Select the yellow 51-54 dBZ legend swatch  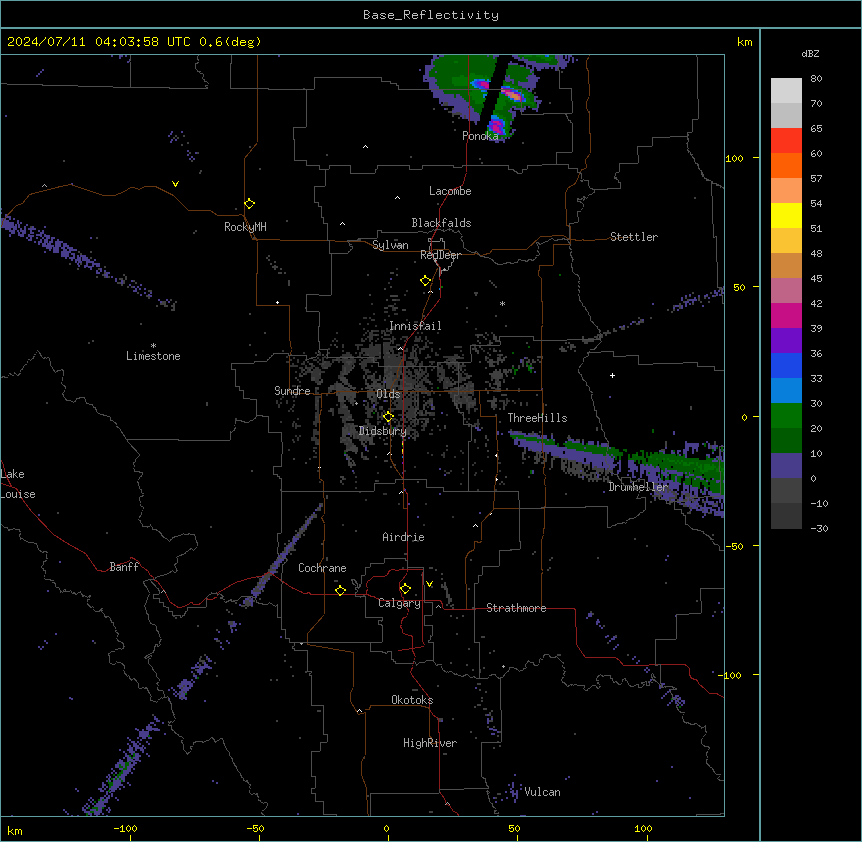point(786,215)
